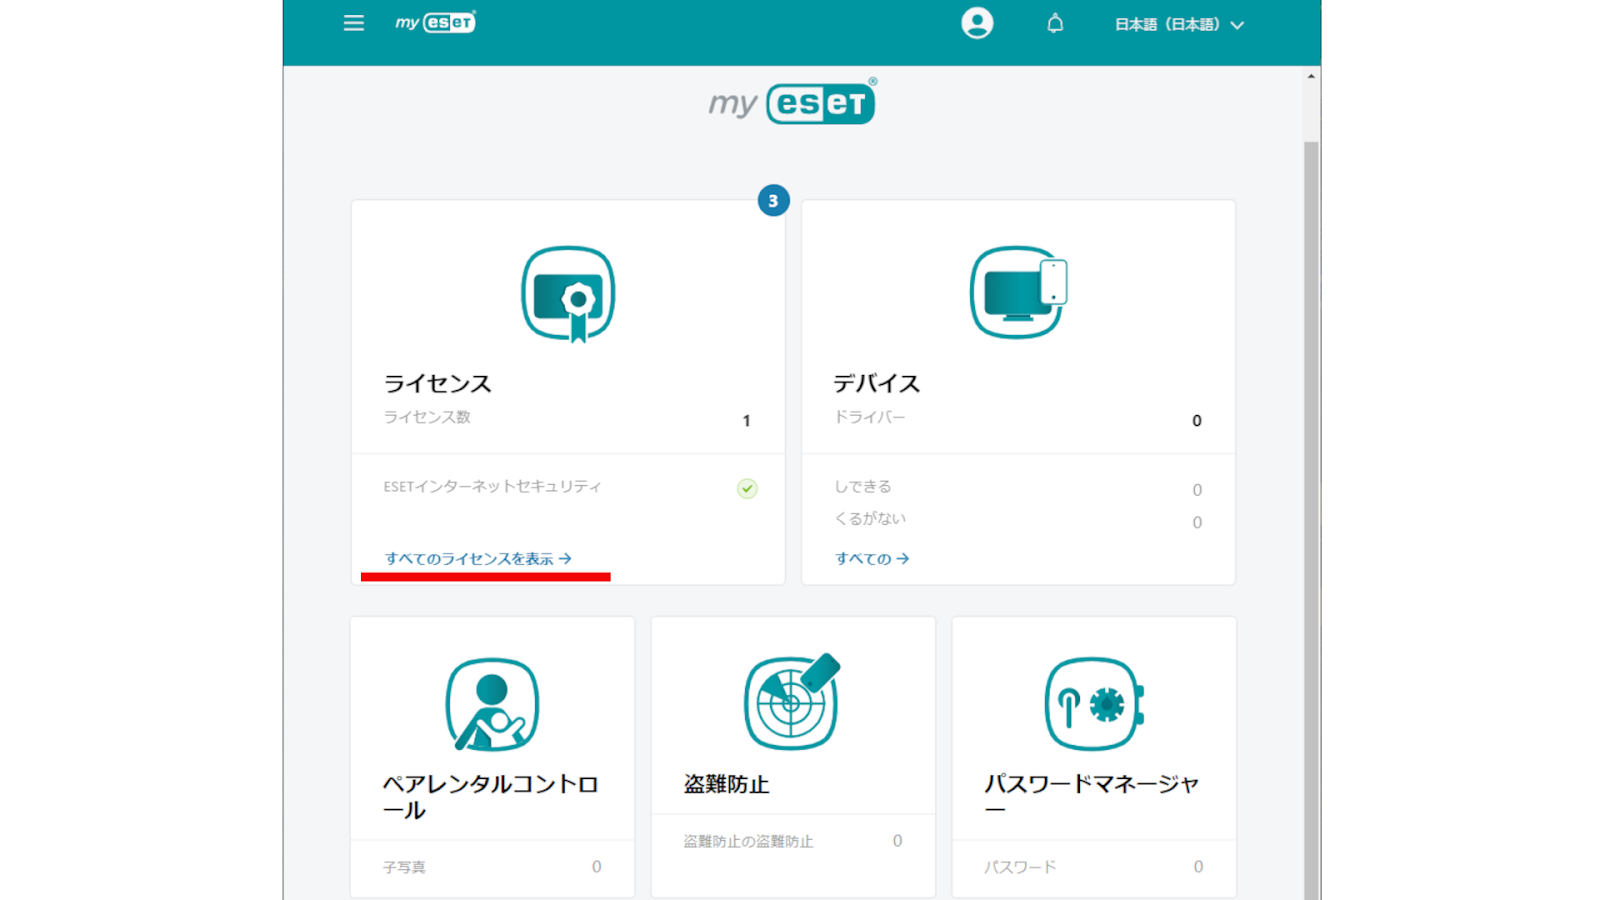Open the notifications bell
The image size is (1600, 900).
point(1055,23)
